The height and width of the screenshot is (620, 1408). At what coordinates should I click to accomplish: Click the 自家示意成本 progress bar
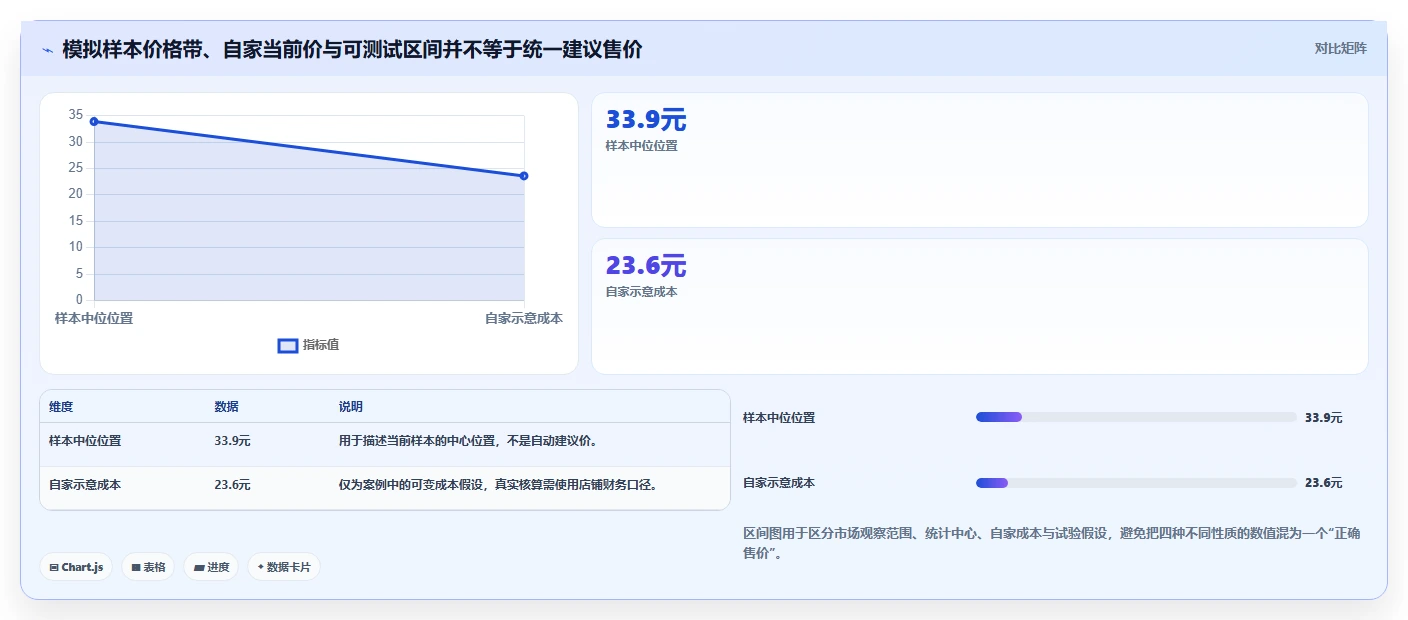tap(1136, 483)
